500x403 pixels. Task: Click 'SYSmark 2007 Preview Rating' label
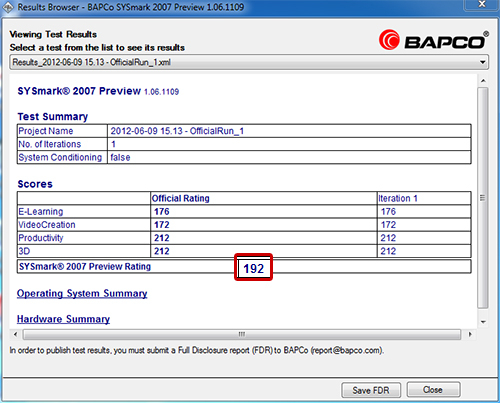[x=85, y=267]
